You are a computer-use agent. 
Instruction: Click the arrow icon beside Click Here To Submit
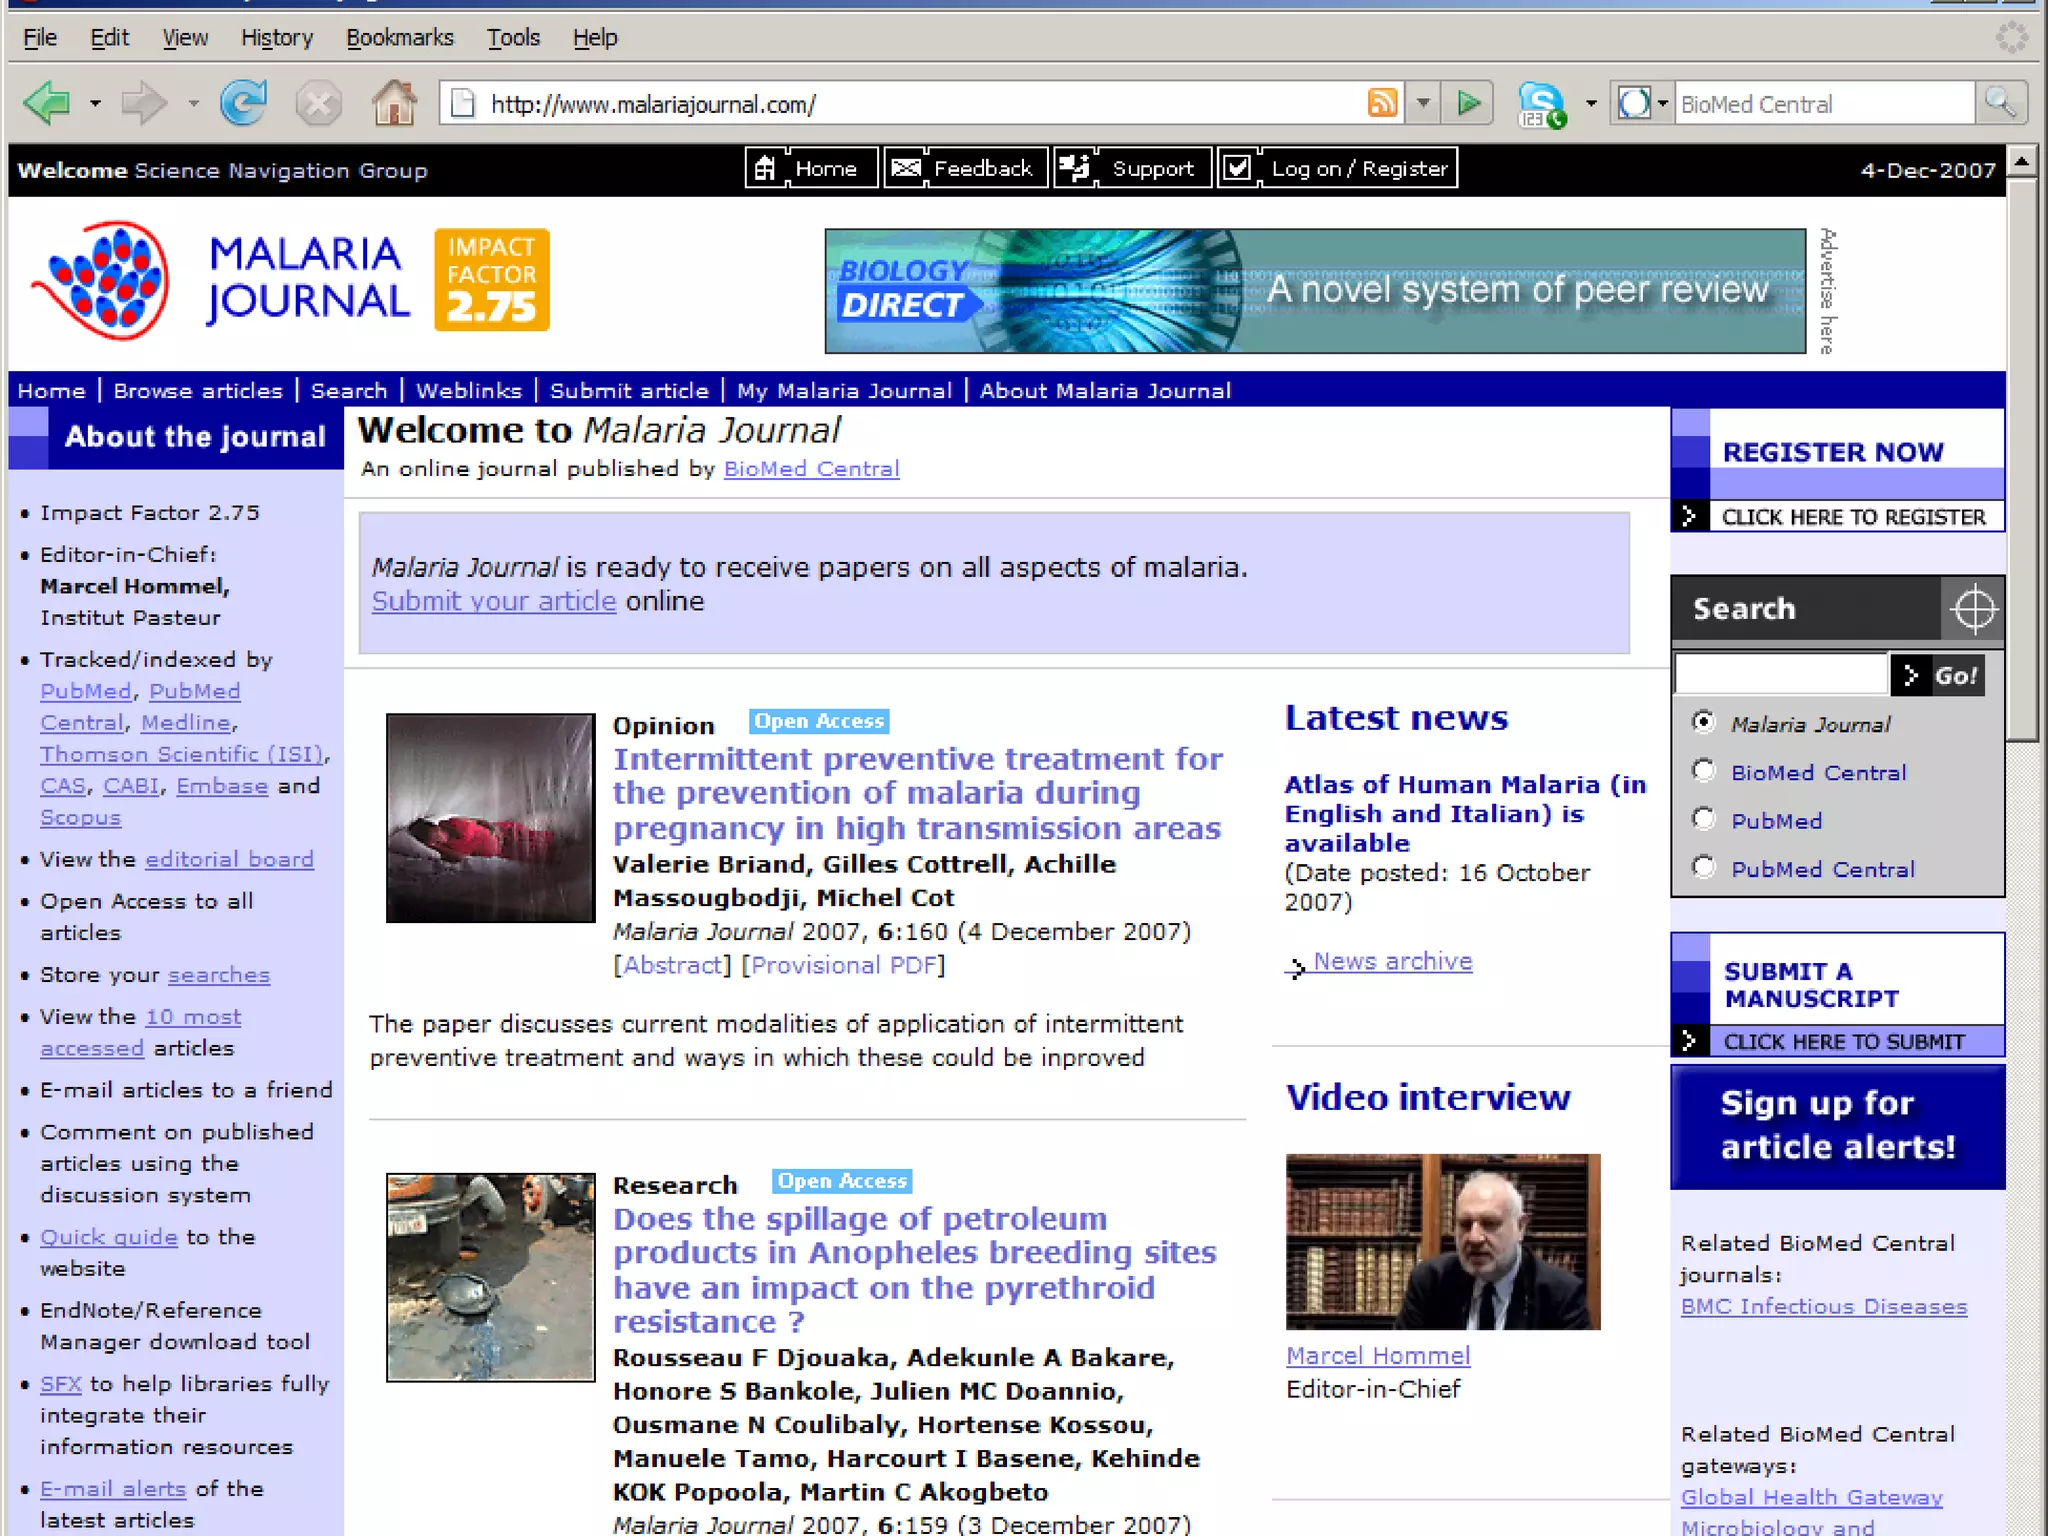(1690, 1041)
